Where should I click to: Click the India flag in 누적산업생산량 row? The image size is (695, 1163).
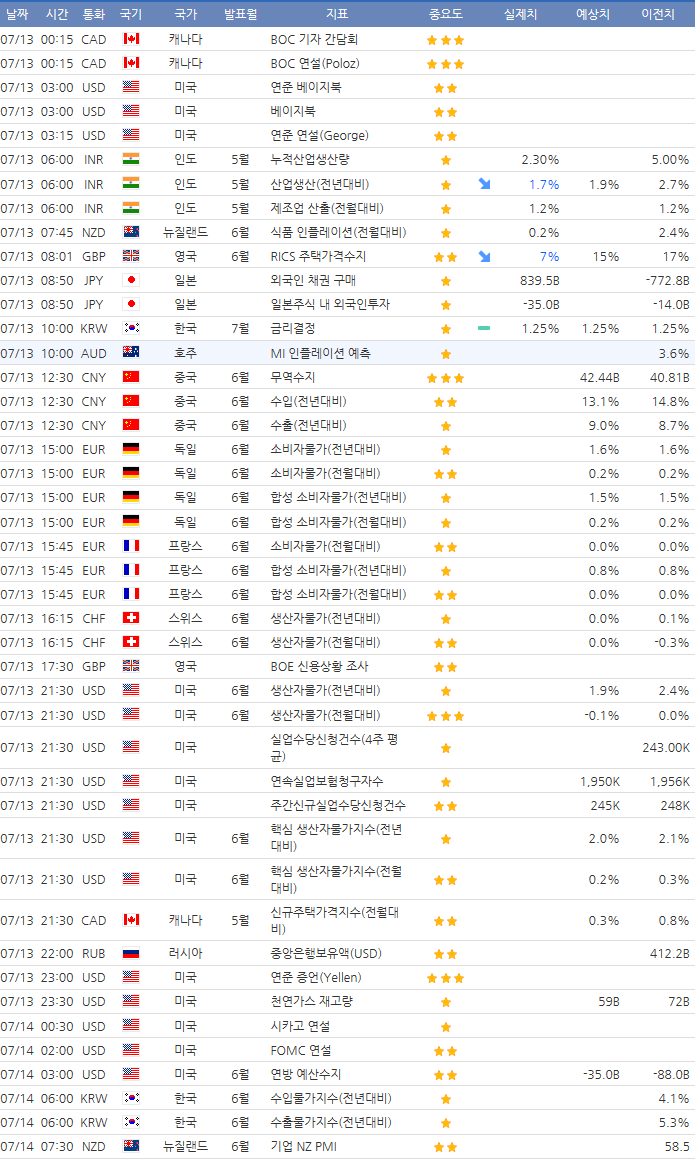(131, 159)
